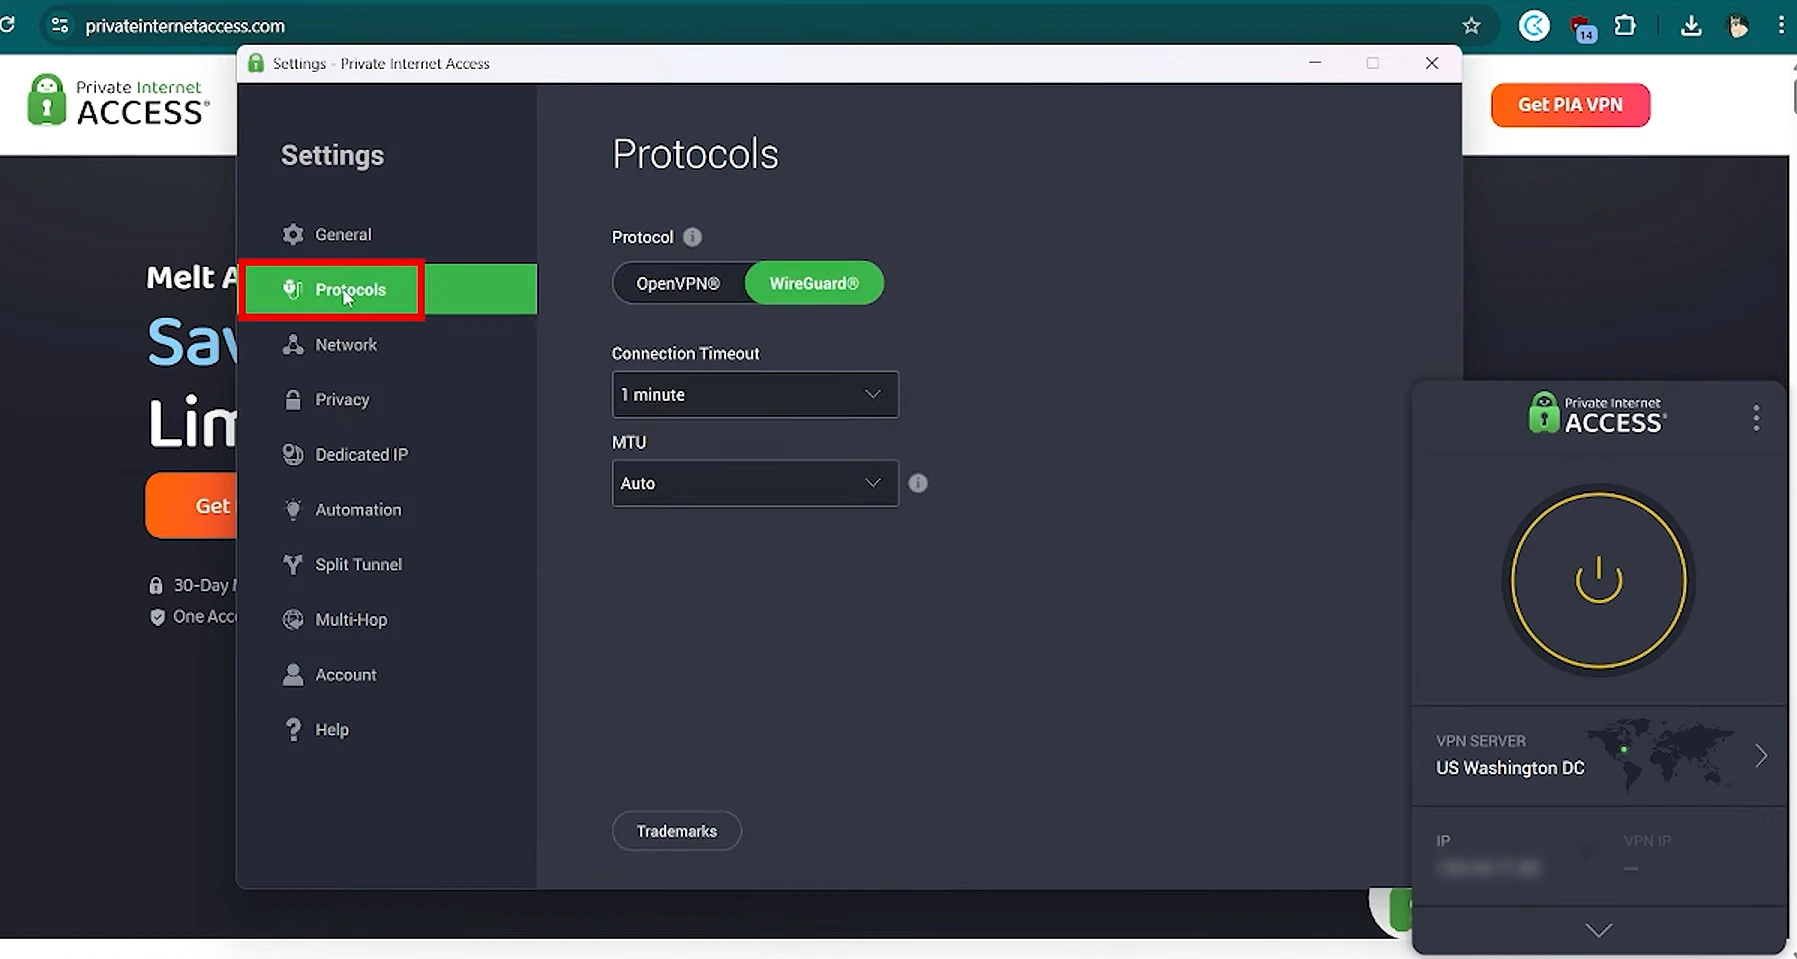This screenshot has width=1797, height=959.
Task: Click the Network sidebar icon
Action: click(293, 344)
